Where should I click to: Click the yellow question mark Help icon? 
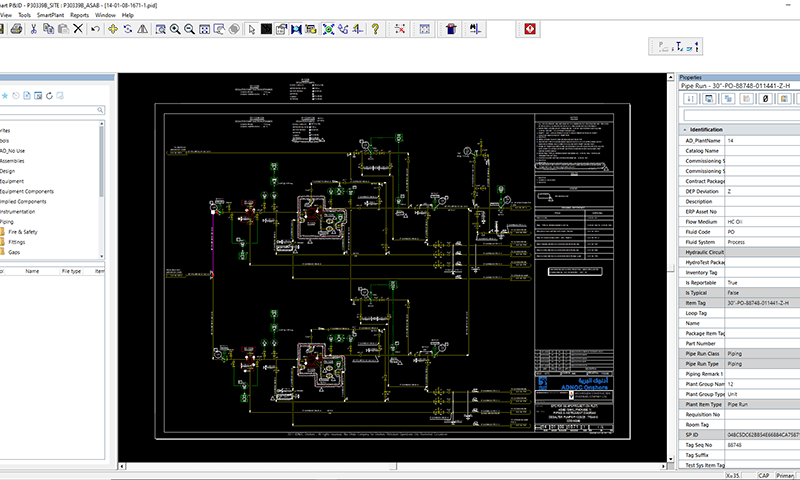click(x=375, y=29)
